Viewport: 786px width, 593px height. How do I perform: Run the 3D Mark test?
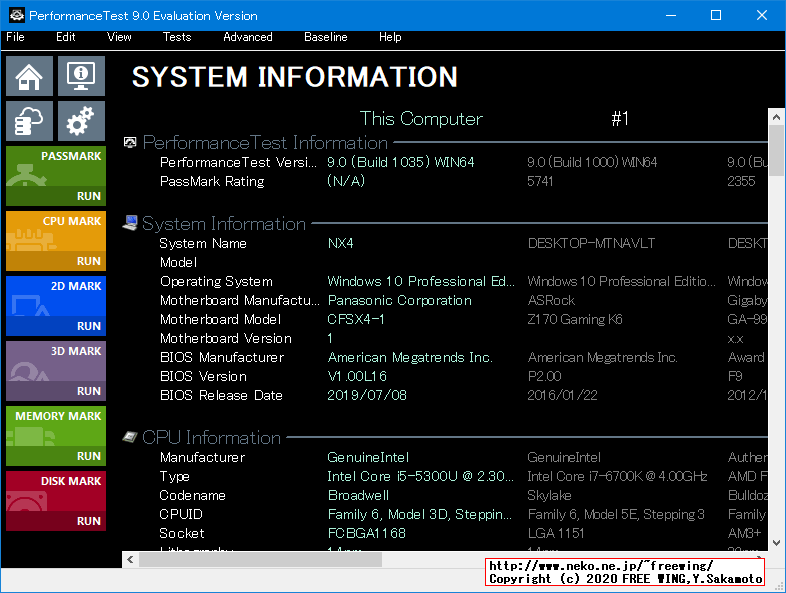pos(89,391)
